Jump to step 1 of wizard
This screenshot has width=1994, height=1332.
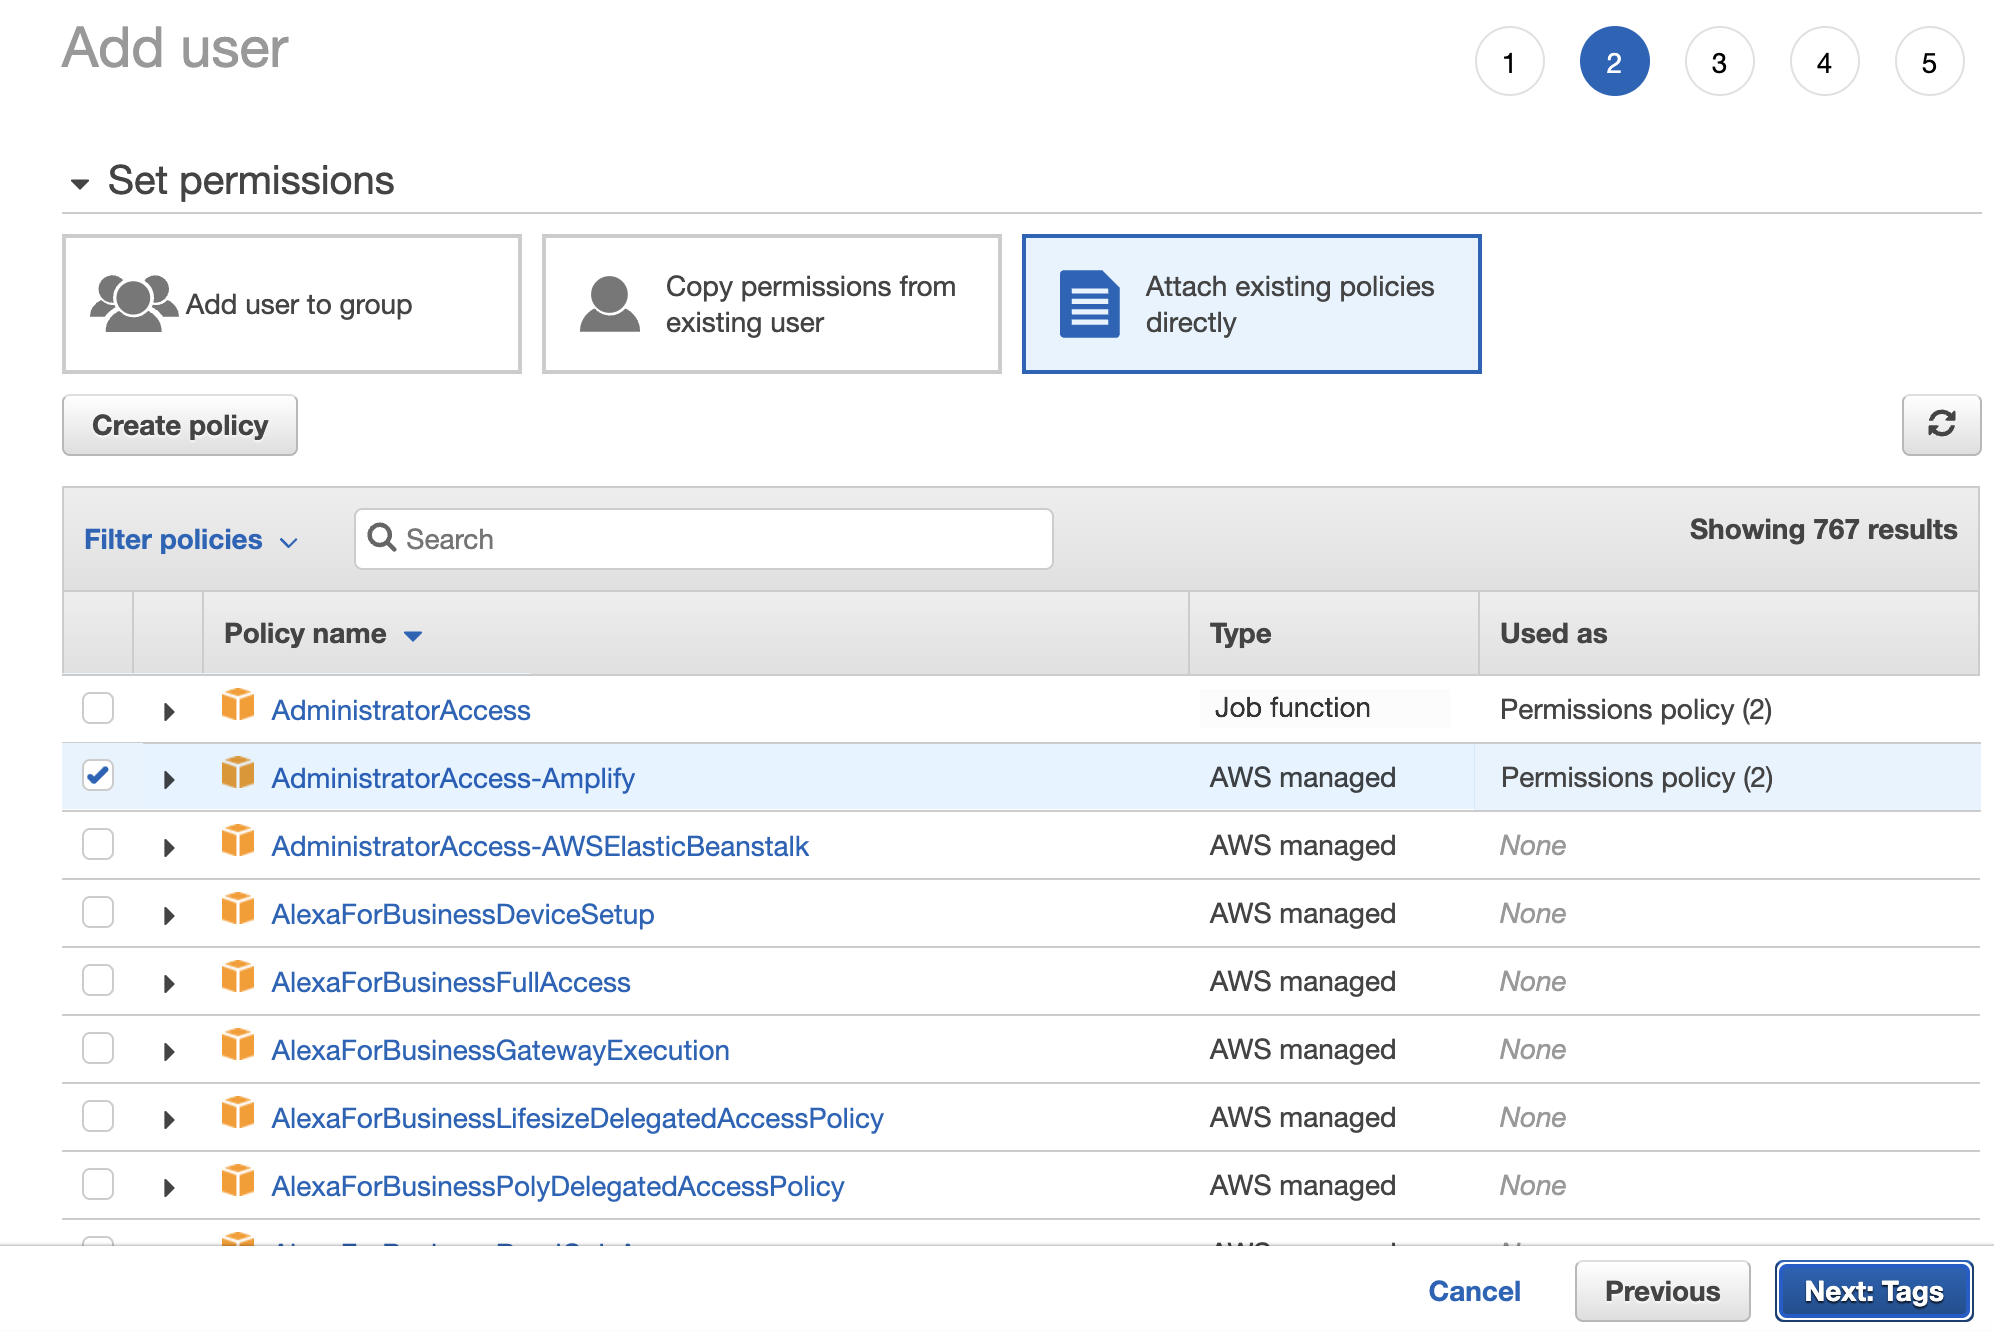[x=1509, y=62]
